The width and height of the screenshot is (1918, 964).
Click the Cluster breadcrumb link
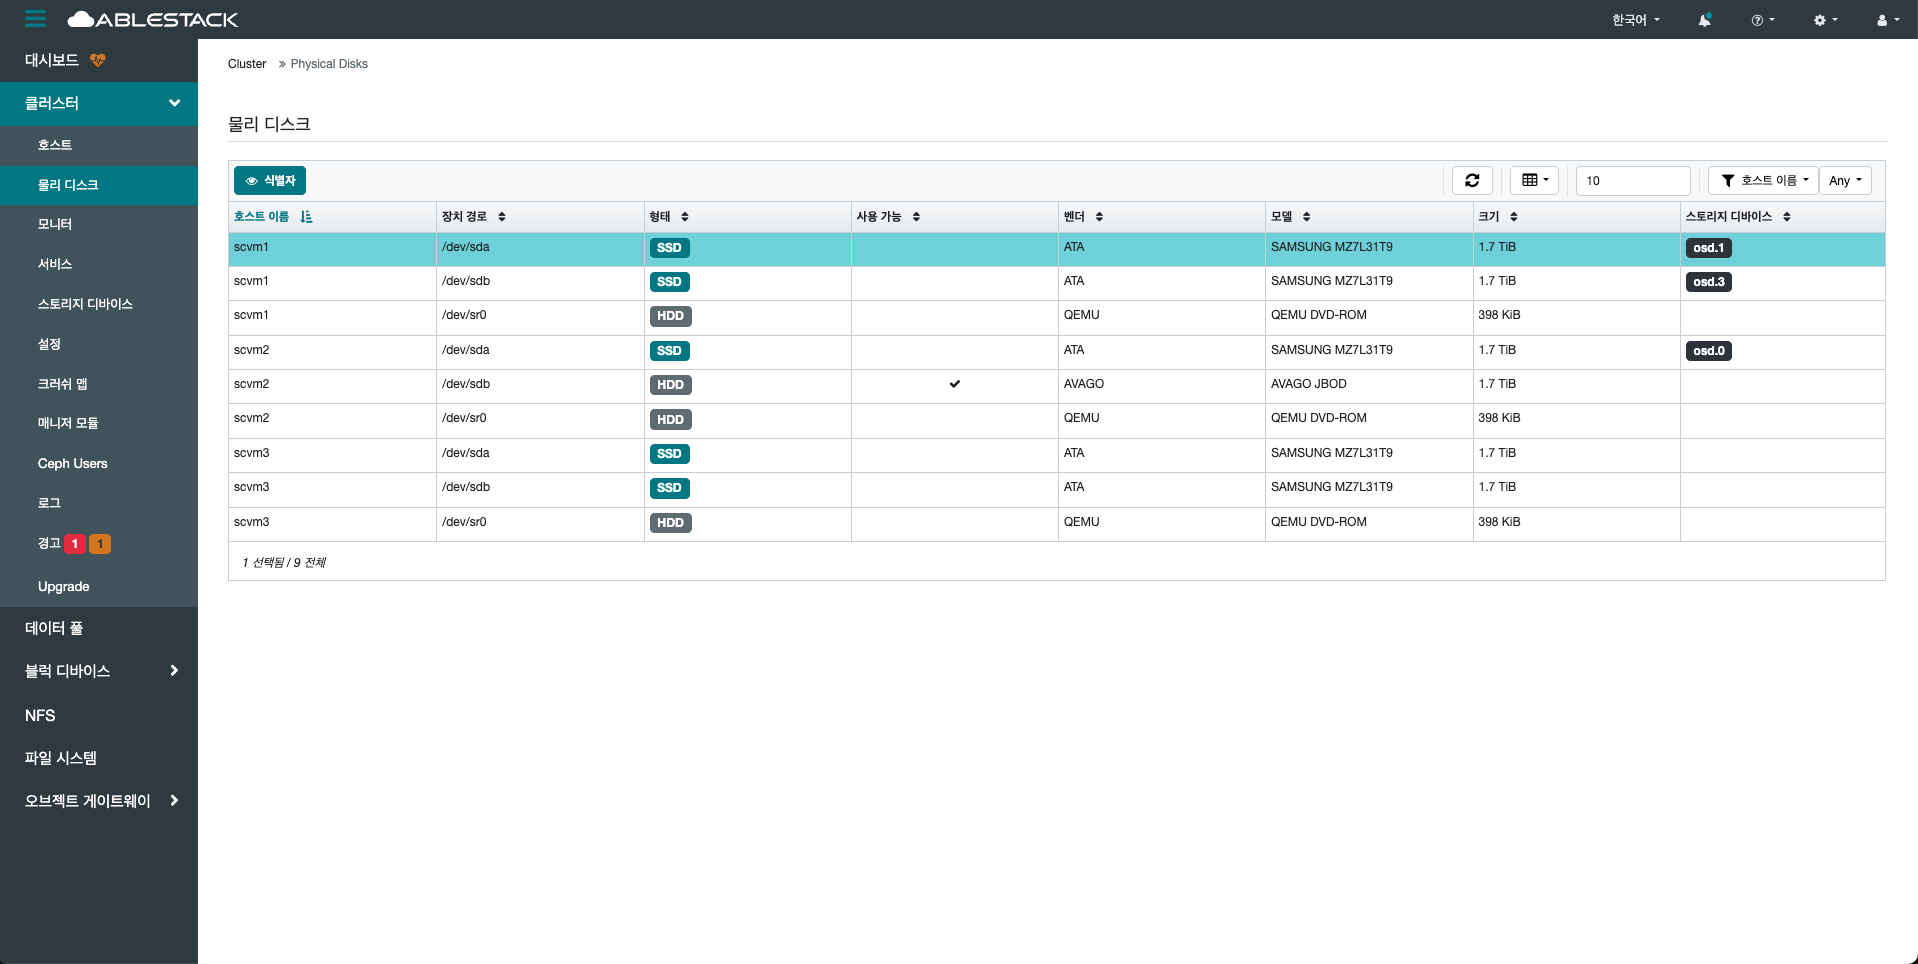(247, 64)
